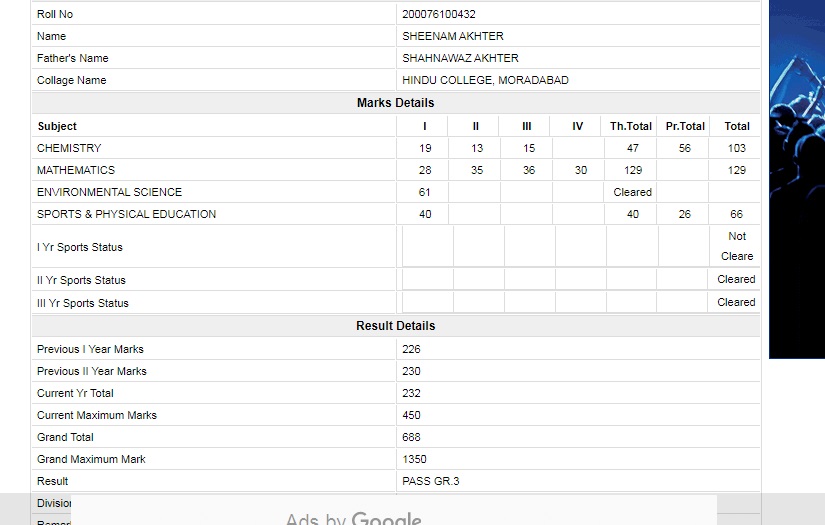
Task: Click SPORTS & PHYSICAL EDUCATION row label
Action: click(126, 215)
